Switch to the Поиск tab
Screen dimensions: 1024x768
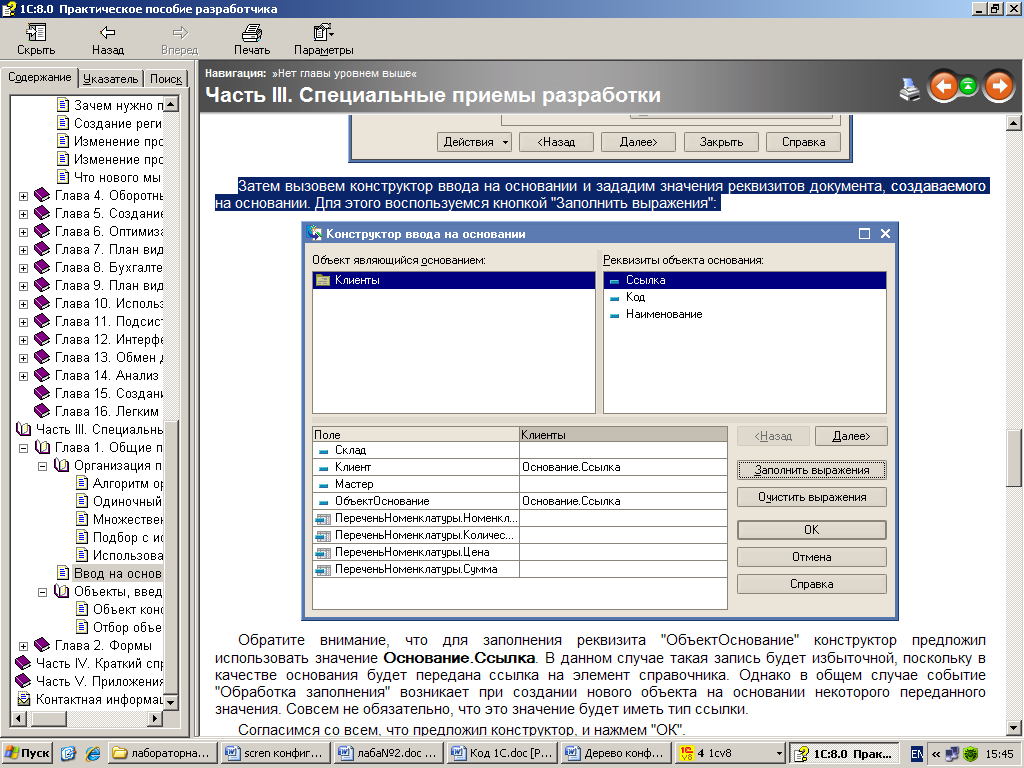tap(166, 79)
